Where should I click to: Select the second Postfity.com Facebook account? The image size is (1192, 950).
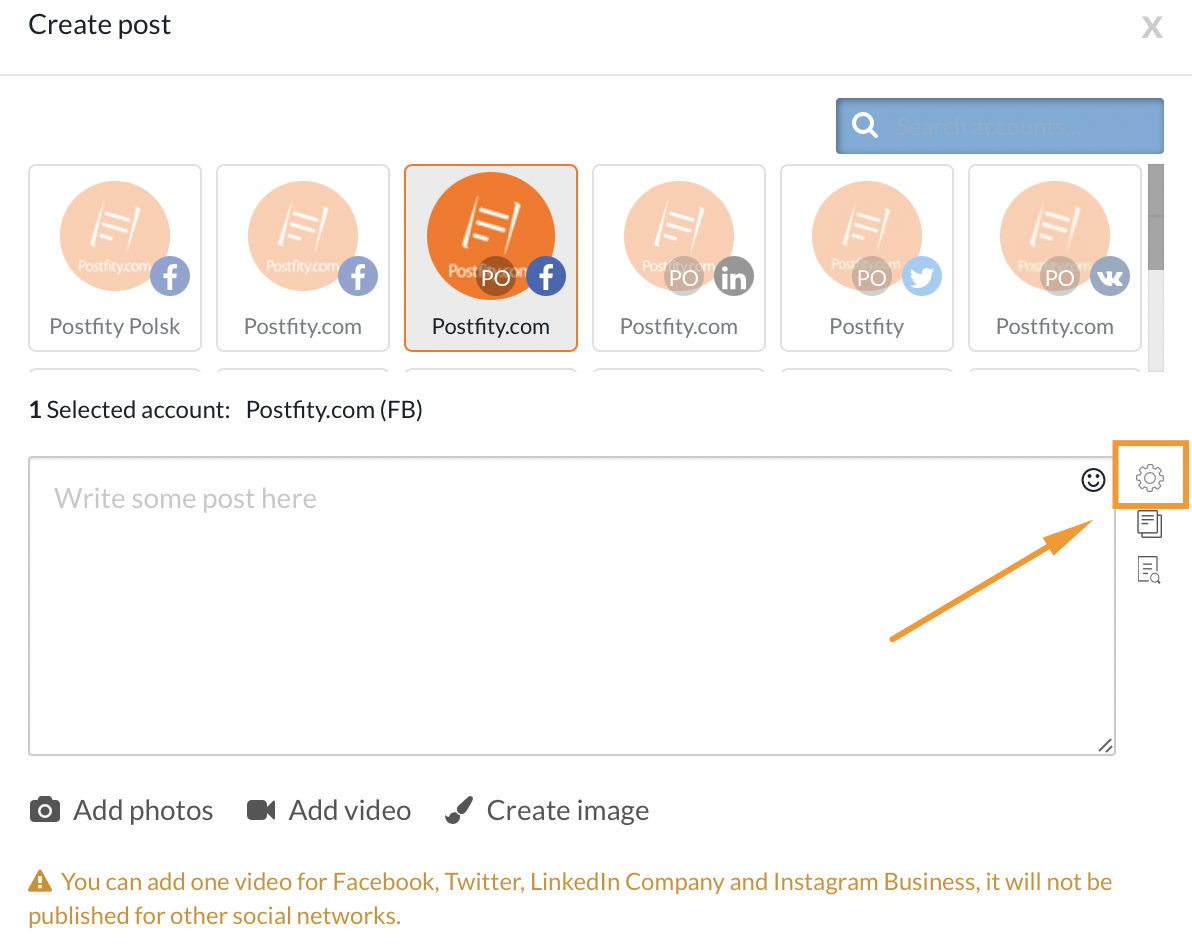(303, 258)
